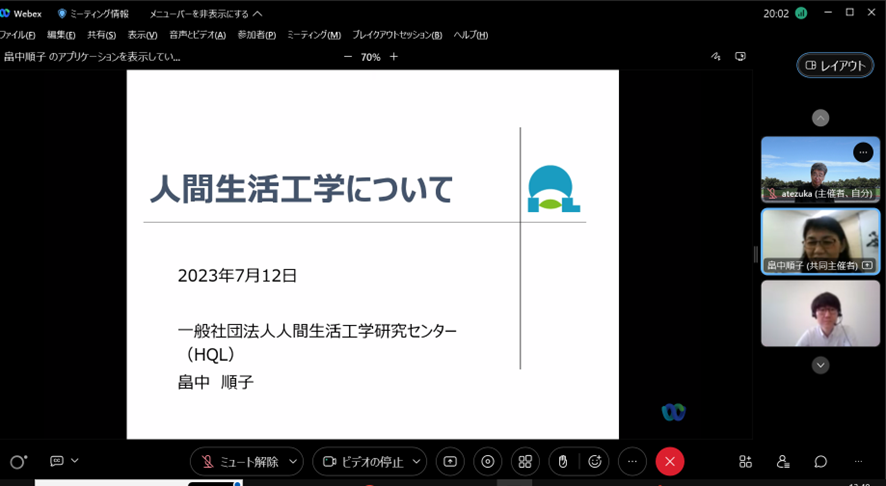The width and height of the screenshot is (886, 486).
Task: Open the ブレイクアウトセッション(B) menu
Action: click(x=397, y=35)
